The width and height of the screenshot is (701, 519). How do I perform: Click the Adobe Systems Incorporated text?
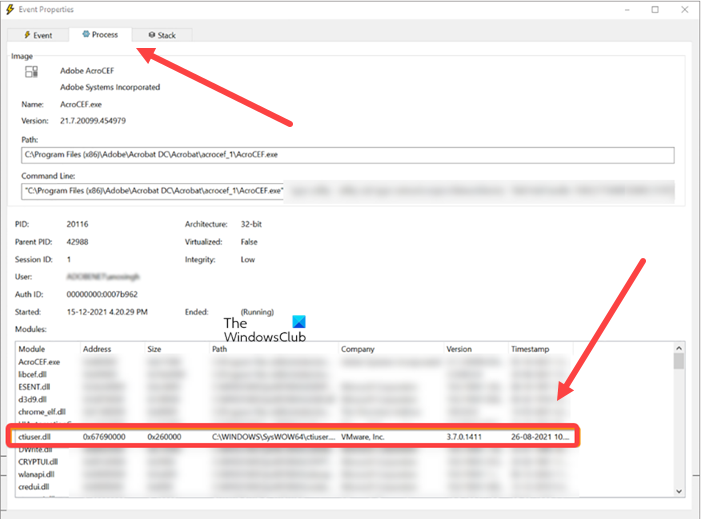pos(110,87)
